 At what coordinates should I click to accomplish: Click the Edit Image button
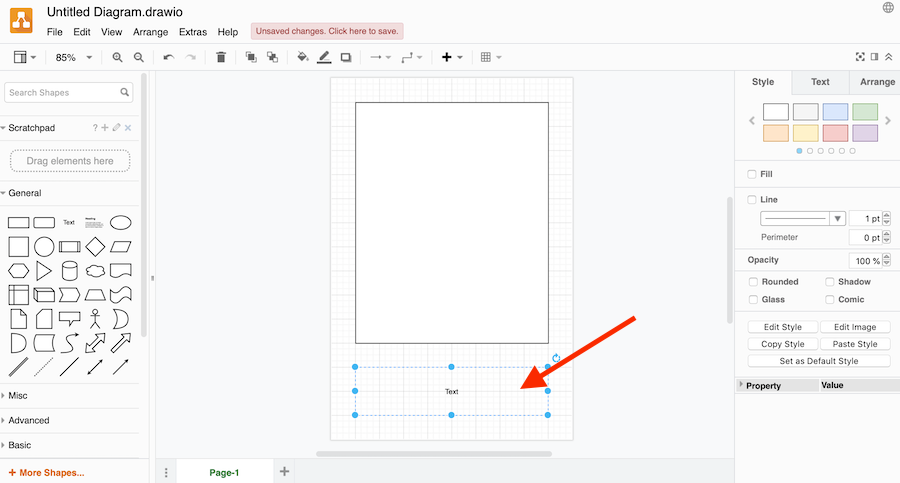(855, 327)
